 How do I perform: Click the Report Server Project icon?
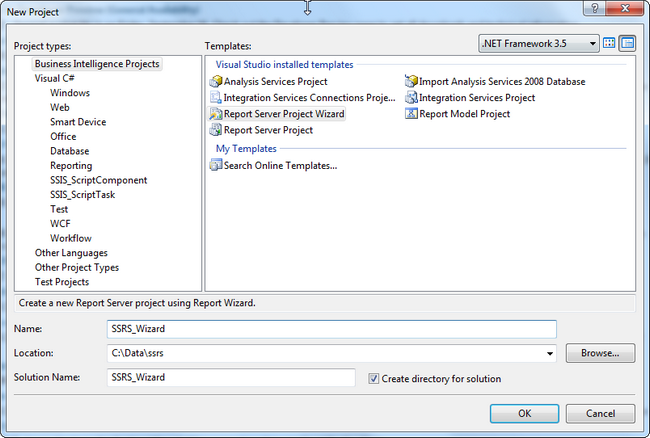tap(216, 130)
